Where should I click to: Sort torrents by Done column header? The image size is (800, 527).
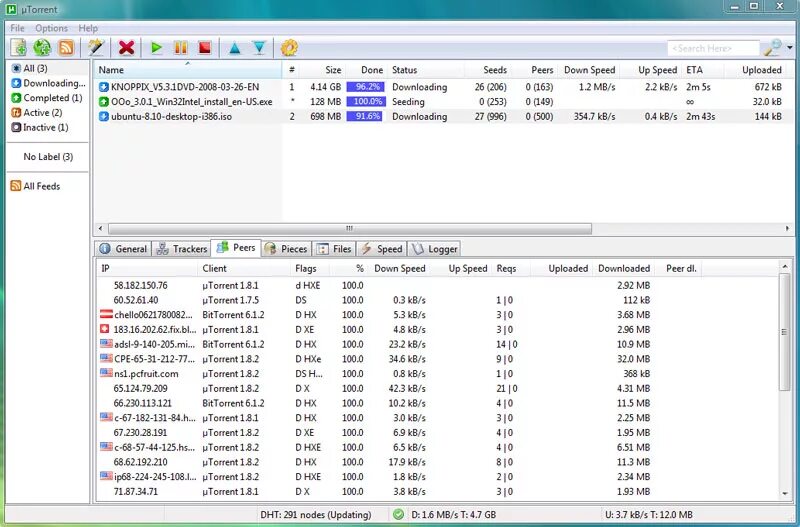pos(366,70)
